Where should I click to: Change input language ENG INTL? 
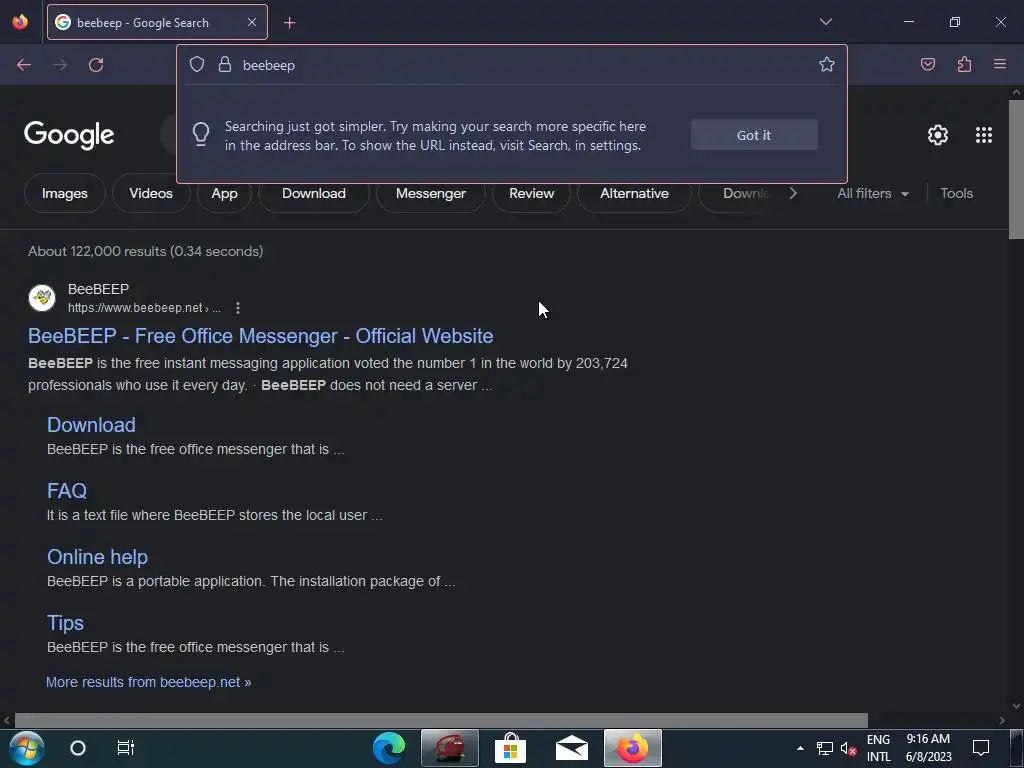coord(878,748)
